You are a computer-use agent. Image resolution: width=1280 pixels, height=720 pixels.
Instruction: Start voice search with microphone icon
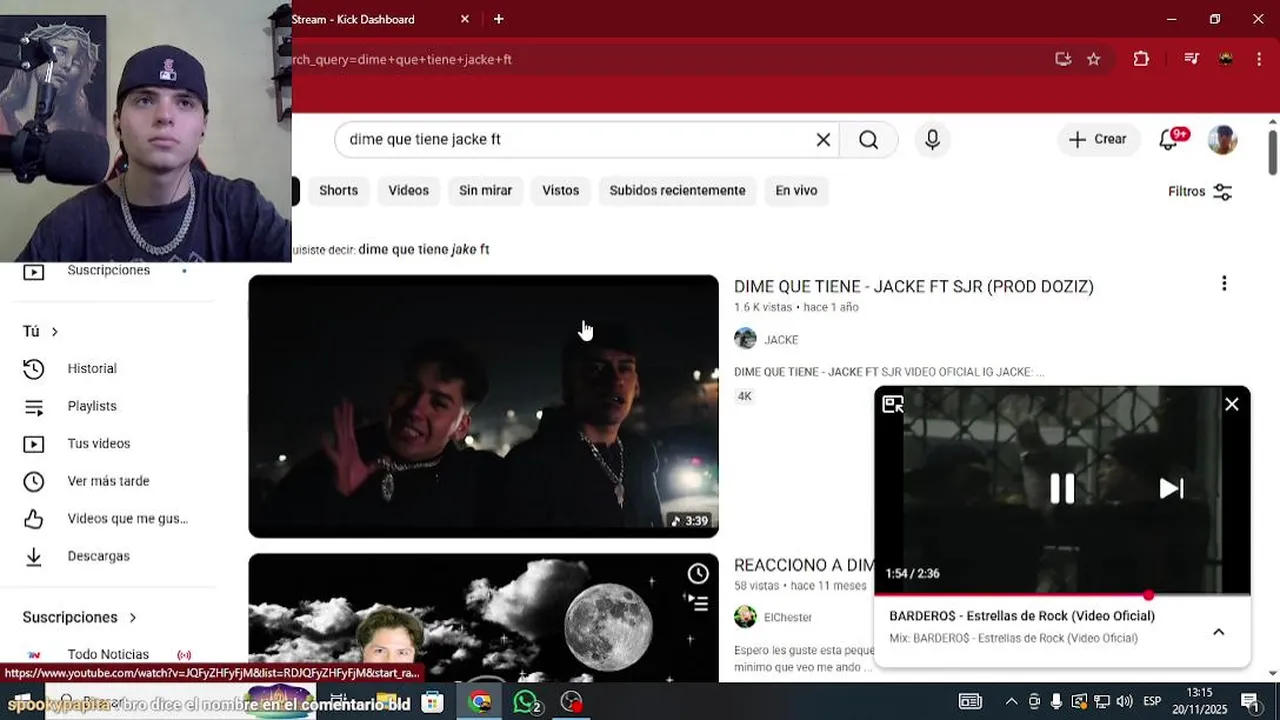pyautogui.click(x=932, y=139)
